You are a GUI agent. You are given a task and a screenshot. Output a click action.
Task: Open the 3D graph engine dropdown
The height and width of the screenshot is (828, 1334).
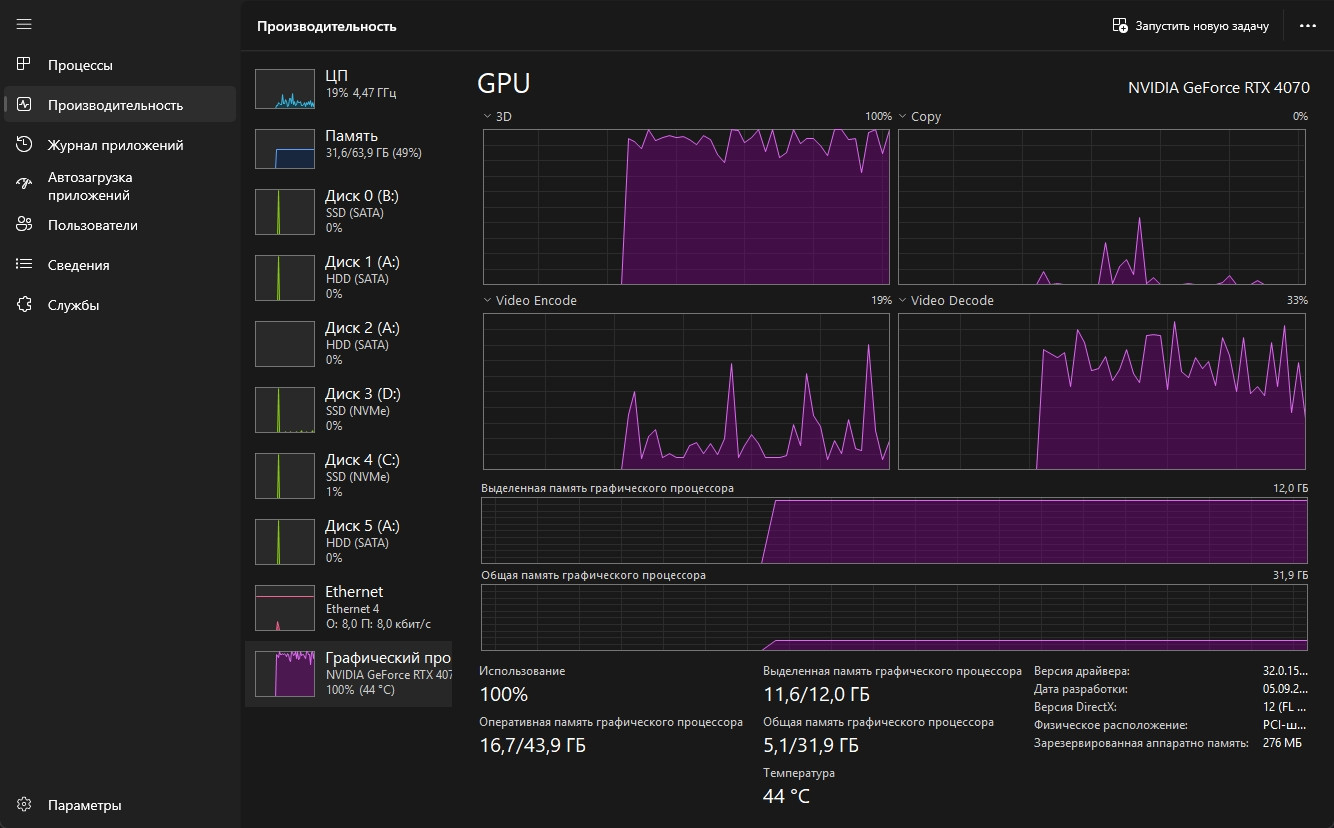(x=488, y=117)
